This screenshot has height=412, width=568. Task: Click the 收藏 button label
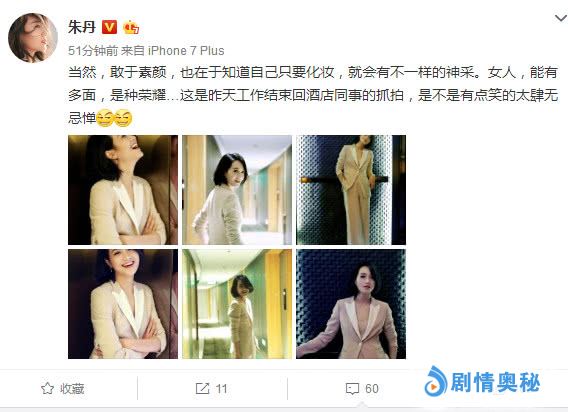(x=72, y=389)
